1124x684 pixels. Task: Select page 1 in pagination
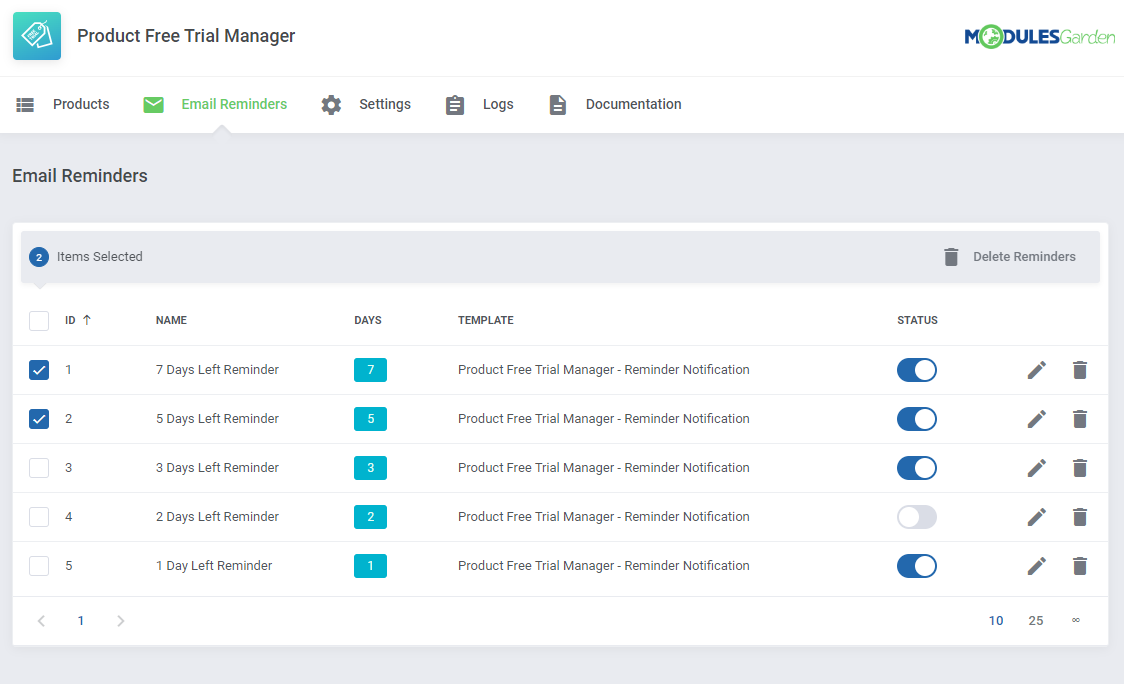click(x=81, y=621)
